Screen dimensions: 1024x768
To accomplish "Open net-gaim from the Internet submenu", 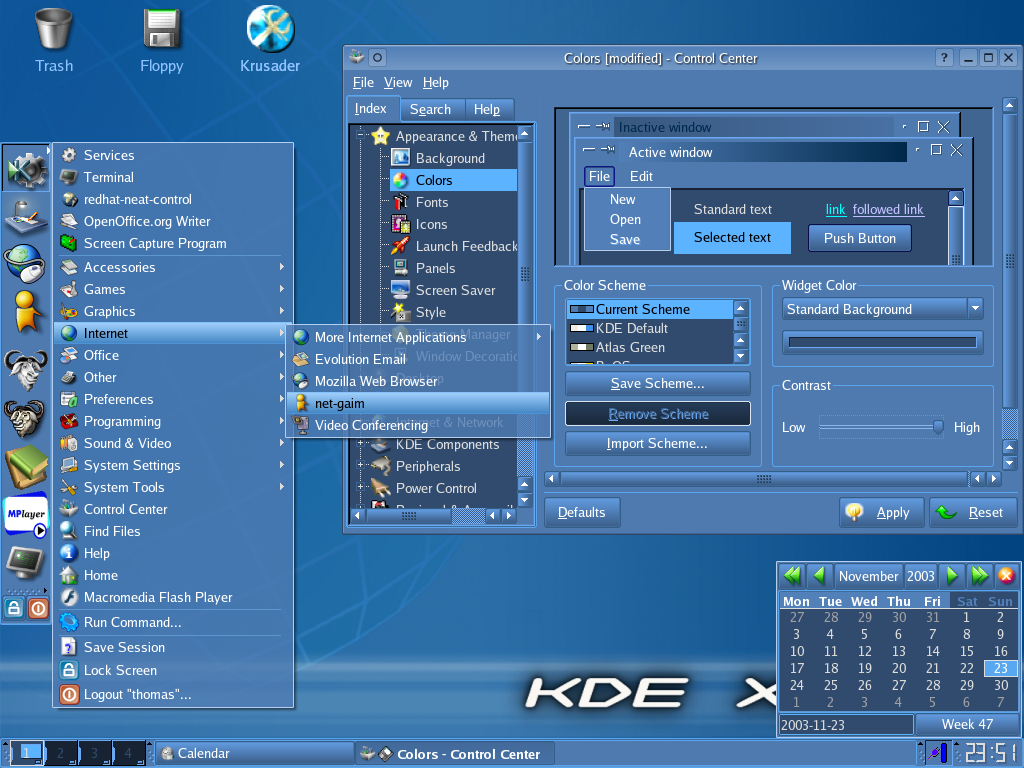I will click(418, 404).
